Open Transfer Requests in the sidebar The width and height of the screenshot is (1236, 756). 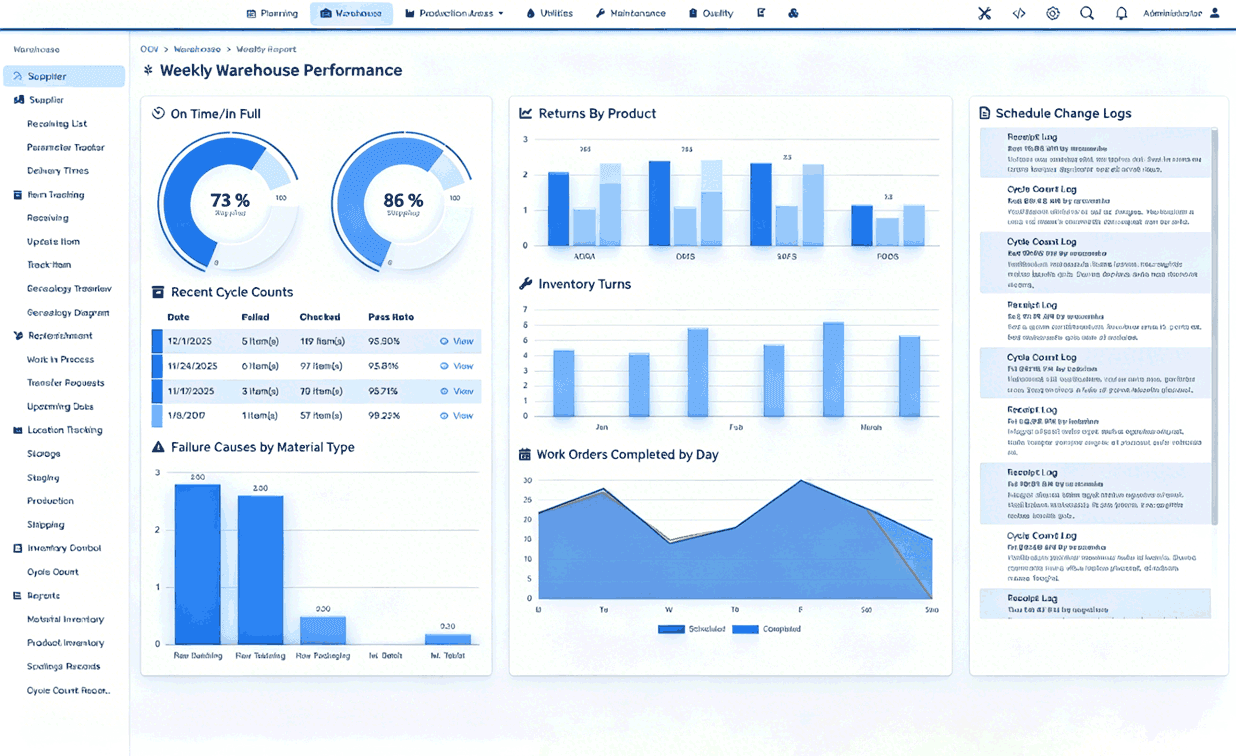65,383
